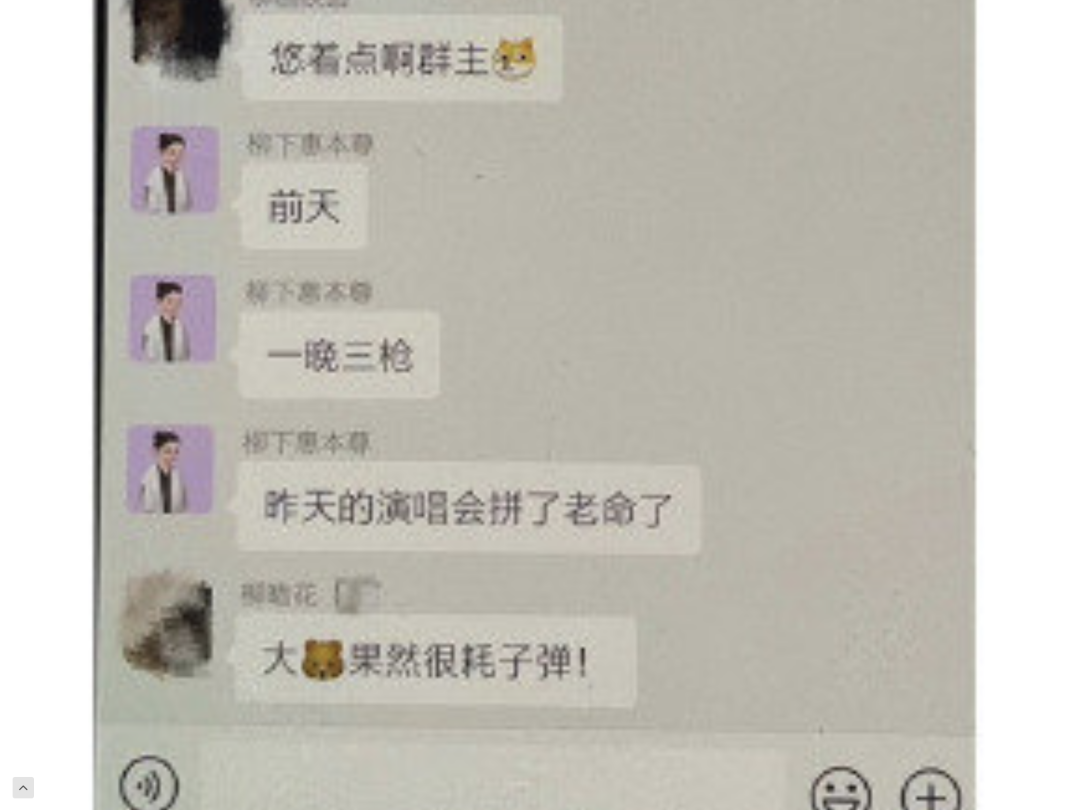Image resolution: width=1080 pixels, height=810 pixels.
Task: Select the message 果然很耗子弹
Action: click(x=436, y=661)
